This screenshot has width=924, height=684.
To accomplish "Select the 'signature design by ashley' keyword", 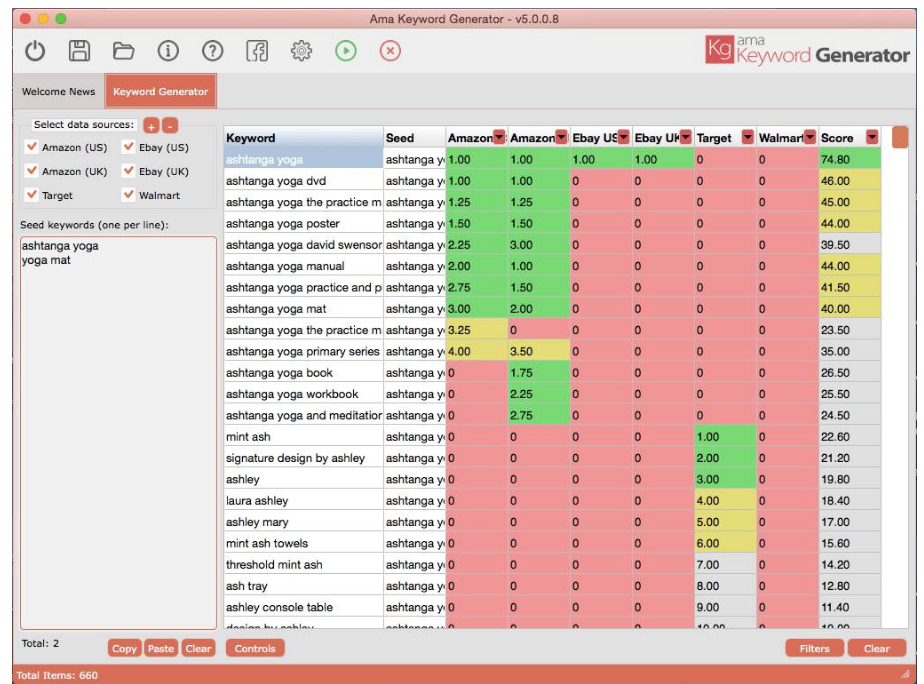I will point(303,458).
